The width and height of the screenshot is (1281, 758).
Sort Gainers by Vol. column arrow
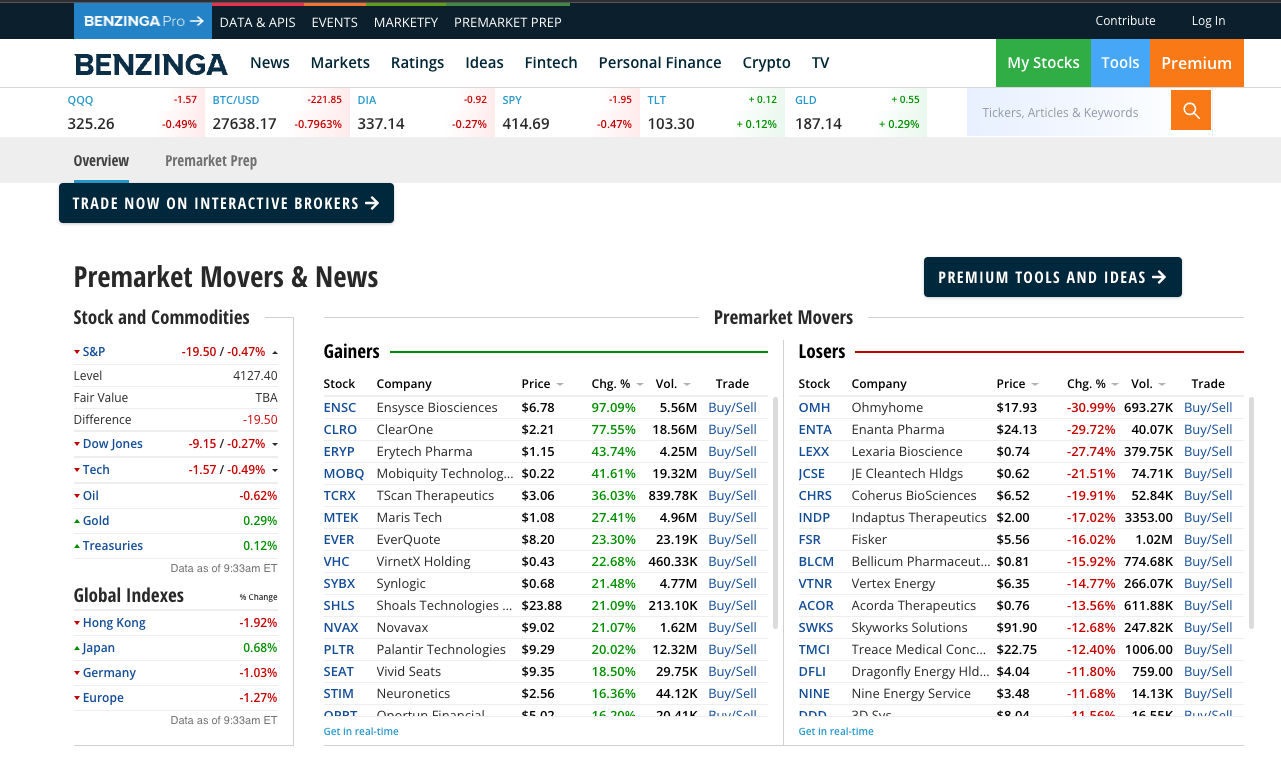687,384
